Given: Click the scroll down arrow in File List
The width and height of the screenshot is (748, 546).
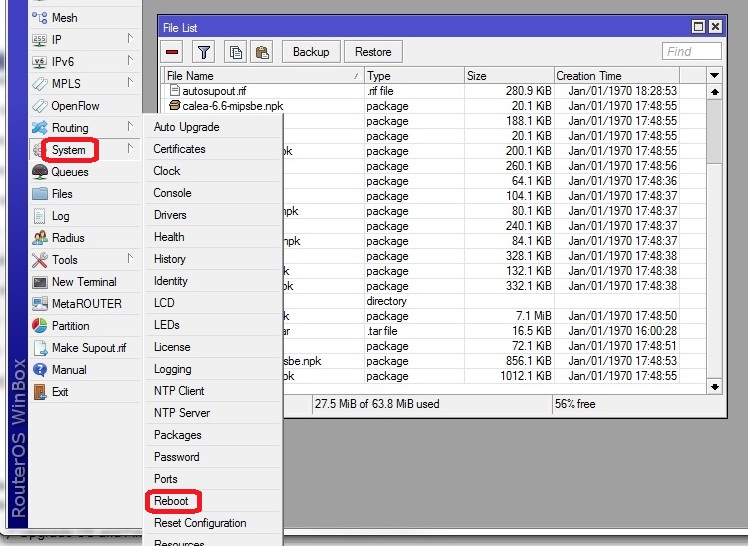Looking at the screenshot, I should point(714,385).
